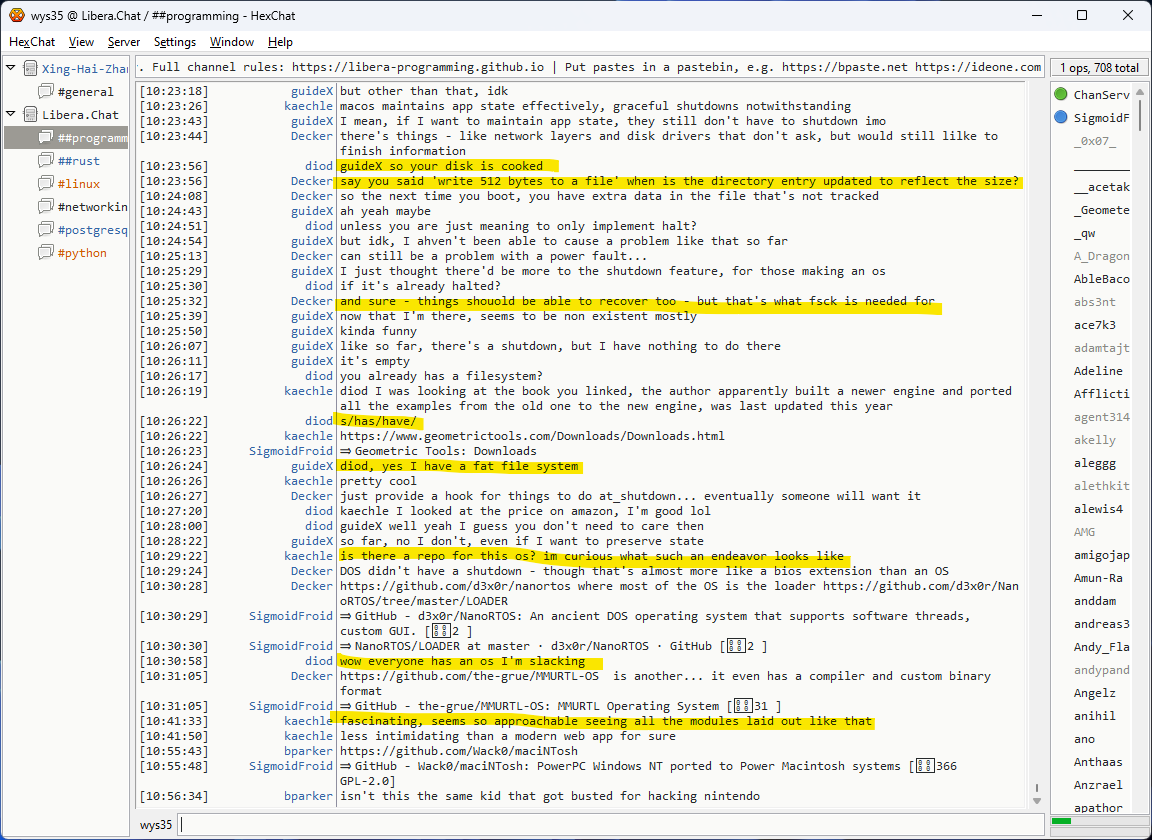Screen dimensions: 1152x840
Task: Click the green op icon beside ChanServ
Action: coord(1061,95)
